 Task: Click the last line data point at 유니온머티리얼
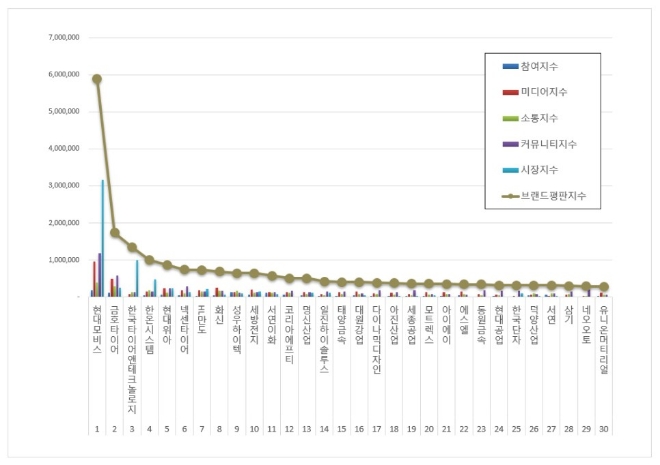coord(604,287)
